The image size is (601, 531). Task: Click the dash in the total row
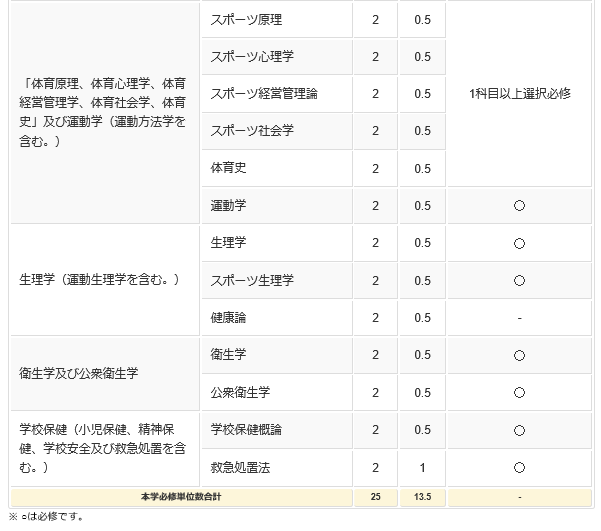[x=520, y=497]
